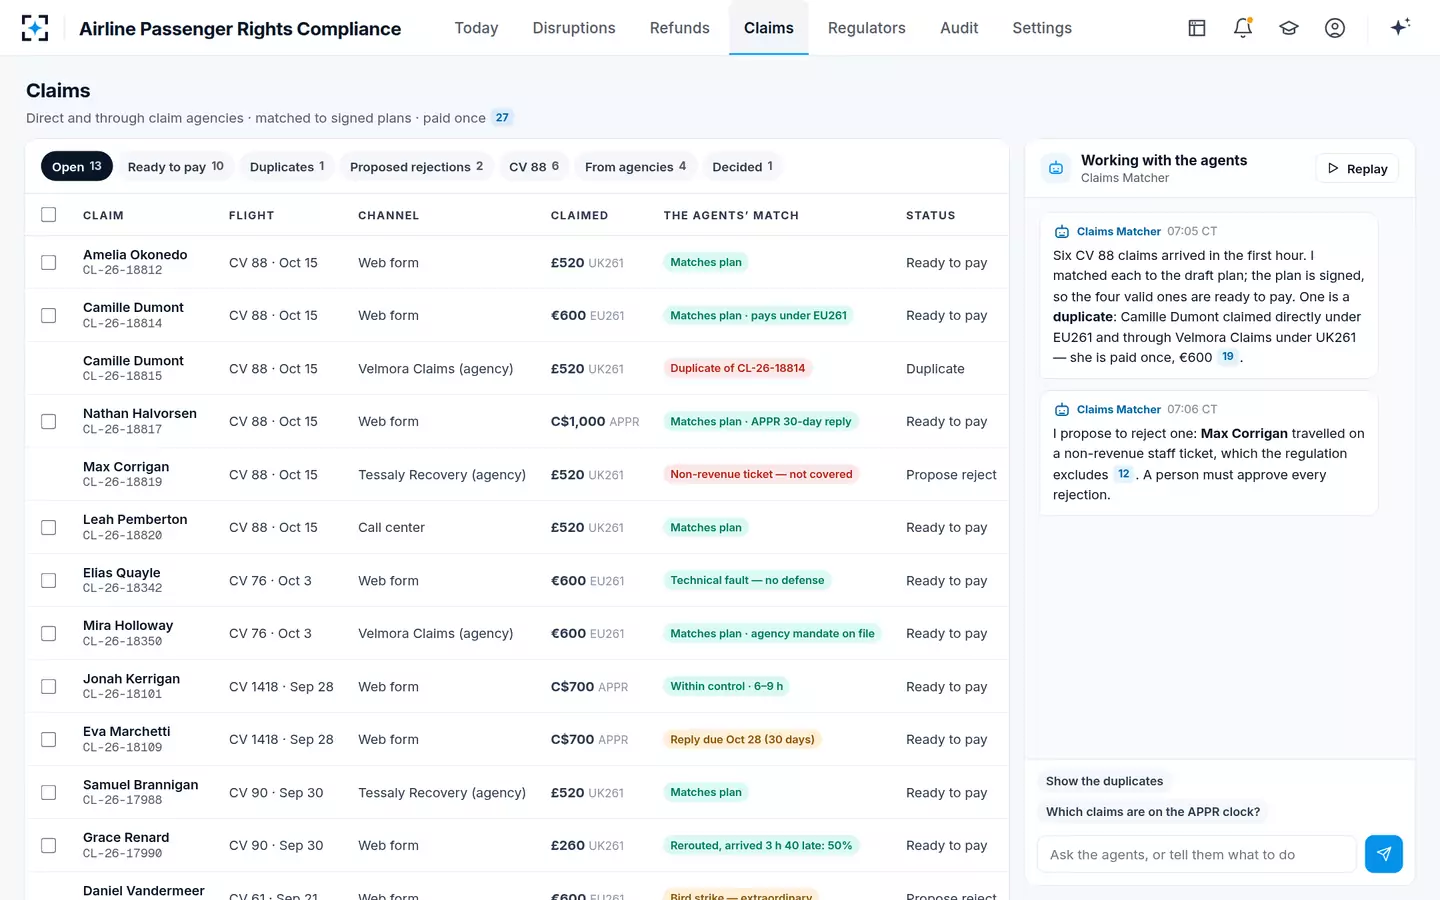Filter by Ready to pay claims
The height and width of the screenshot is (900, 1440).
[x=176, y=166]
